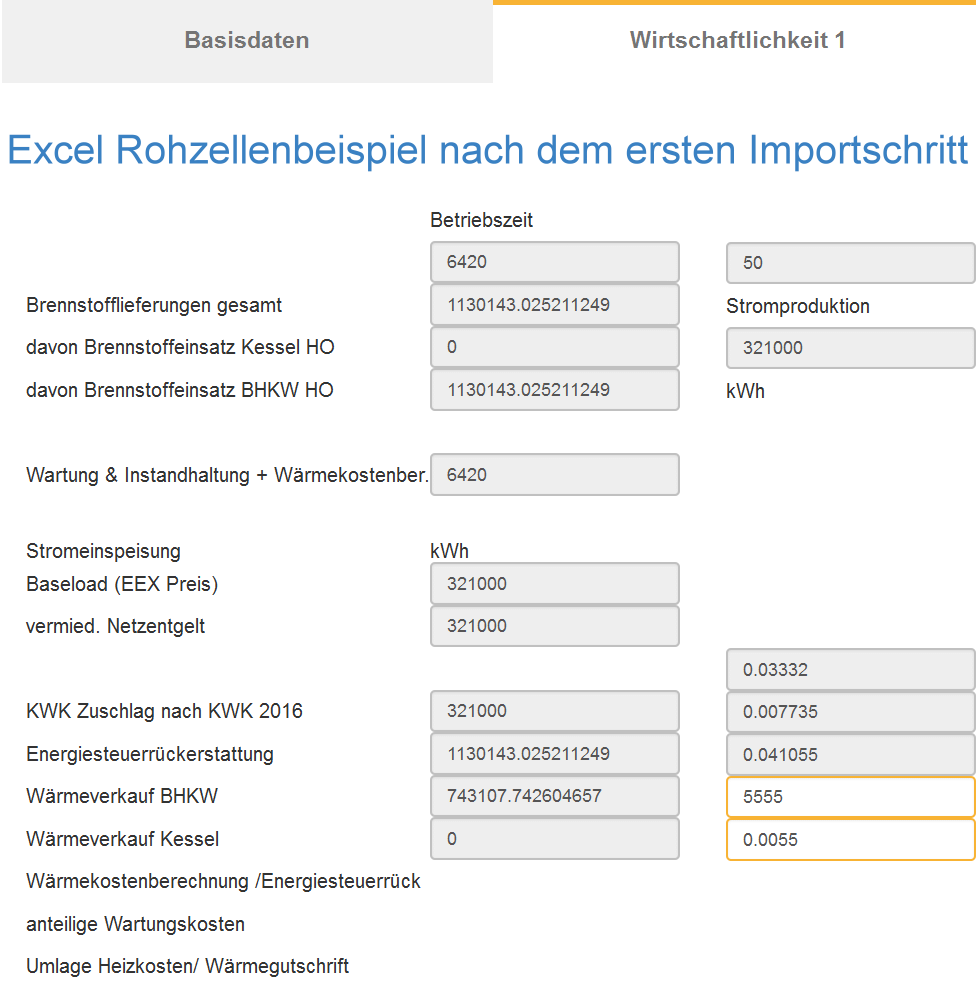Screen dimensions: 976x993
Task: Select the field containing value 50
Action: tap(850, 263)
